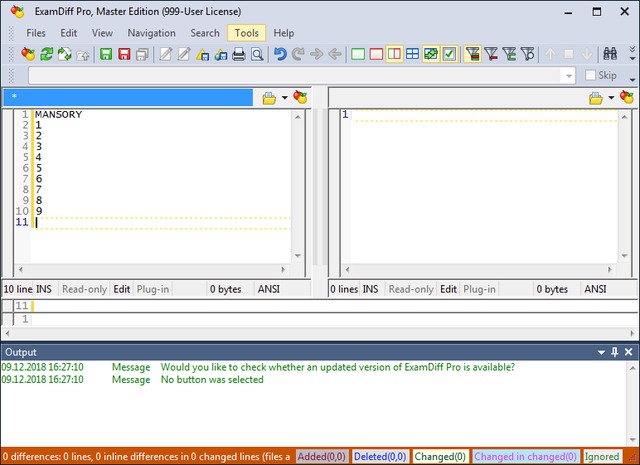
Task: Click the second pencil edit icon
Action: coord(184,54)
